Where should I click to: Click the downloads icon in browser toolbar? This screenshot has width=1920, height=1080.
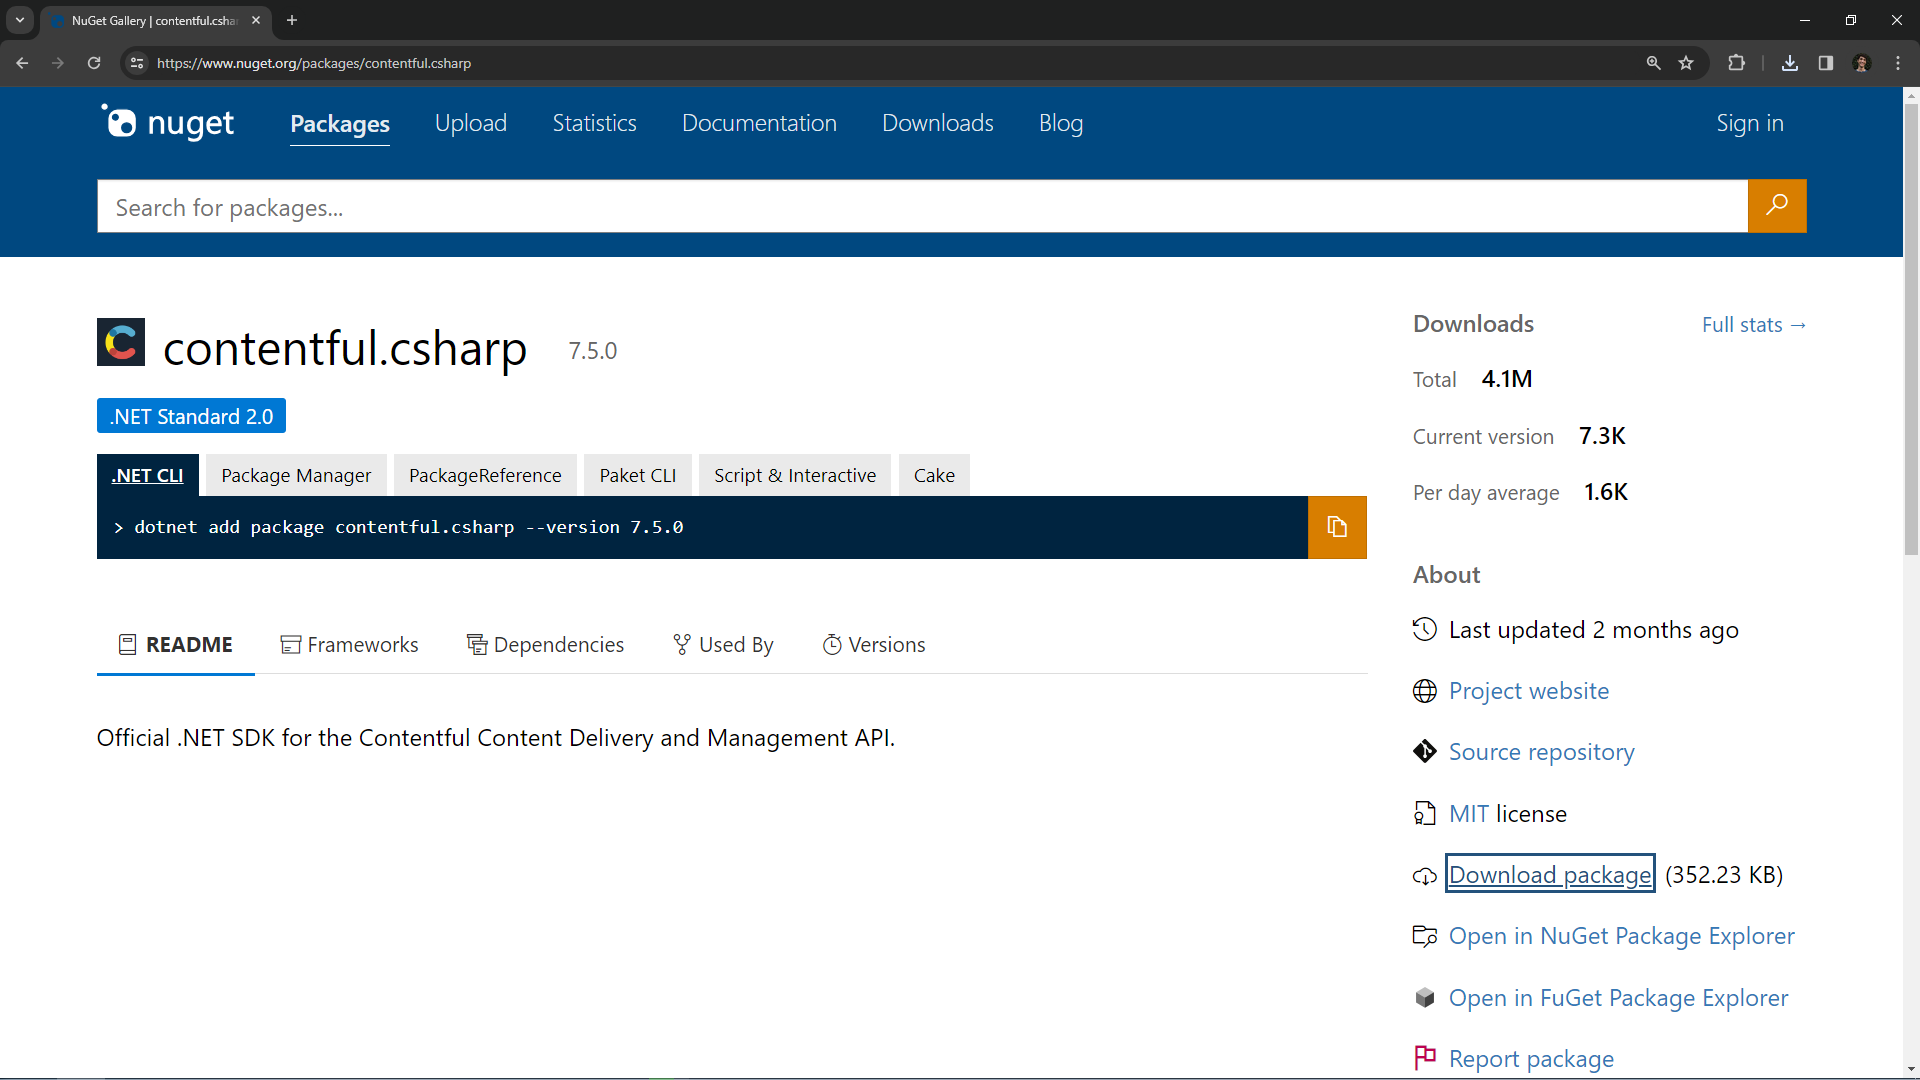click(x=1789, y=63)
